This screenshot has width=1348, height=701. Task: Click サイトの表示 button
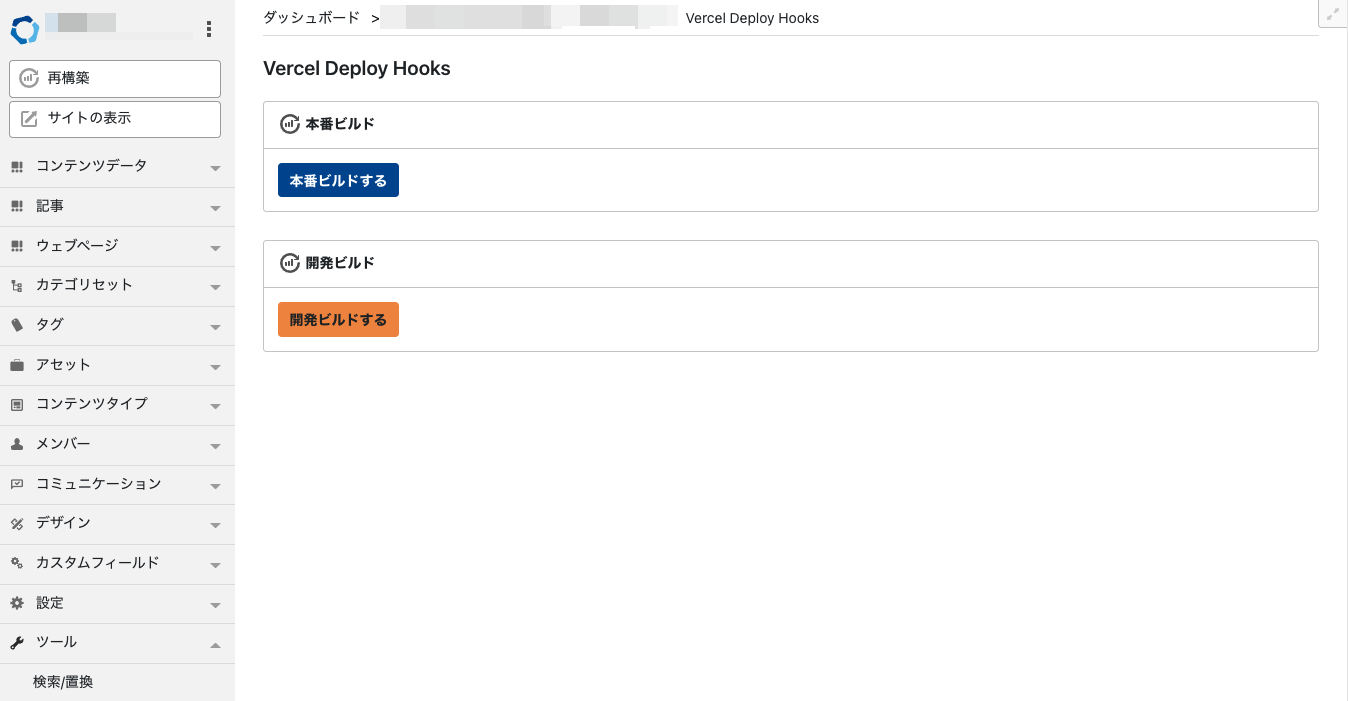[115, 119]
